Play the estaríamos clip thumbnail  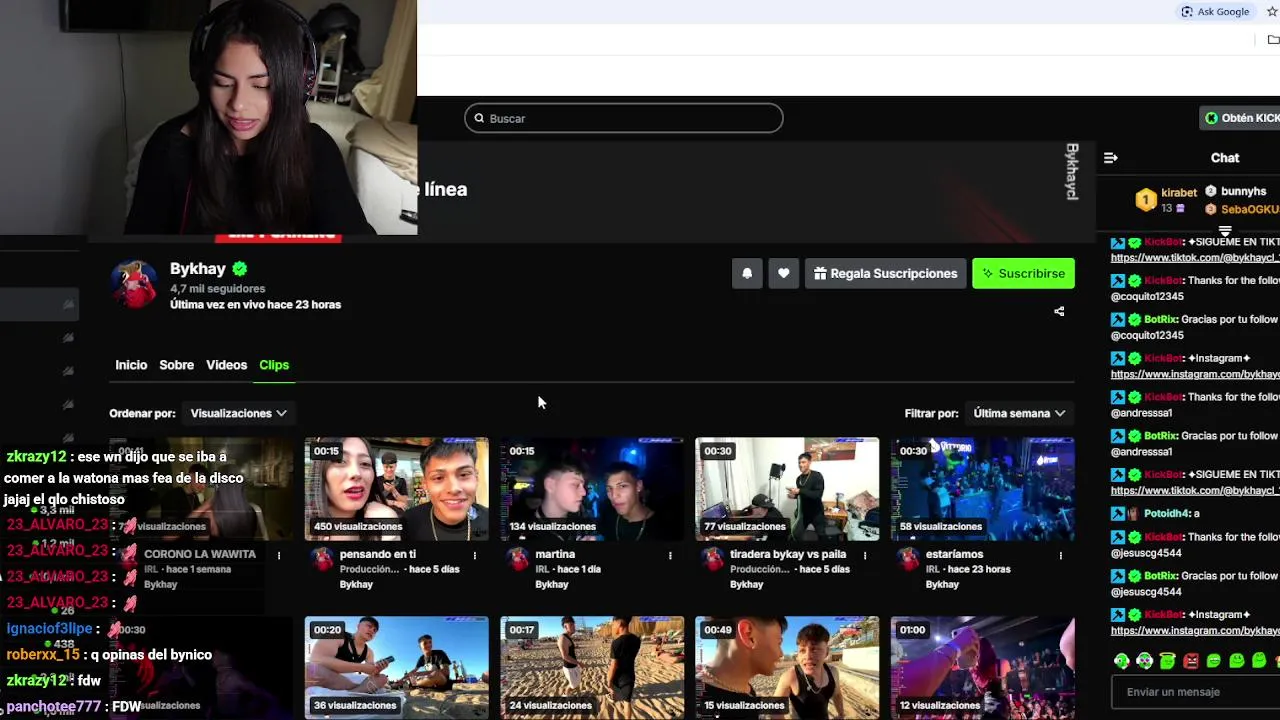tap(982, 489)
